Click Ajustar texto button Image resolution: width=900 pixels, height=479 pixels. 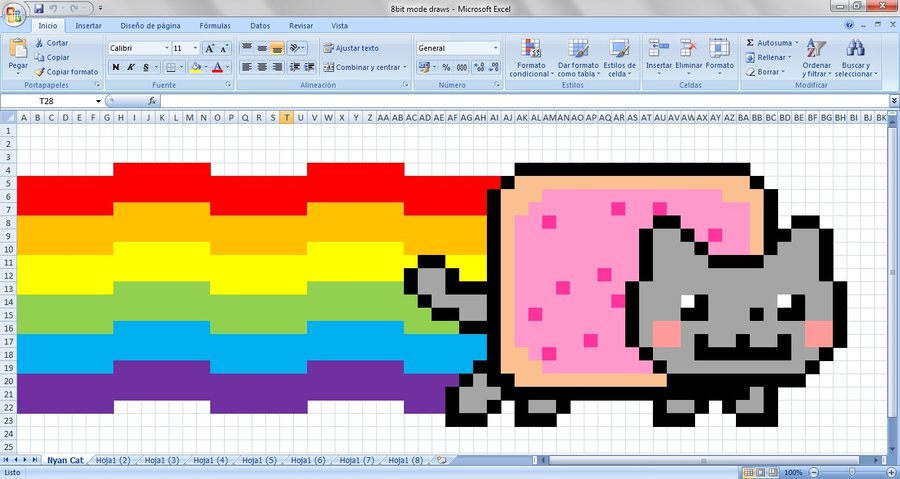pos(351,48)
